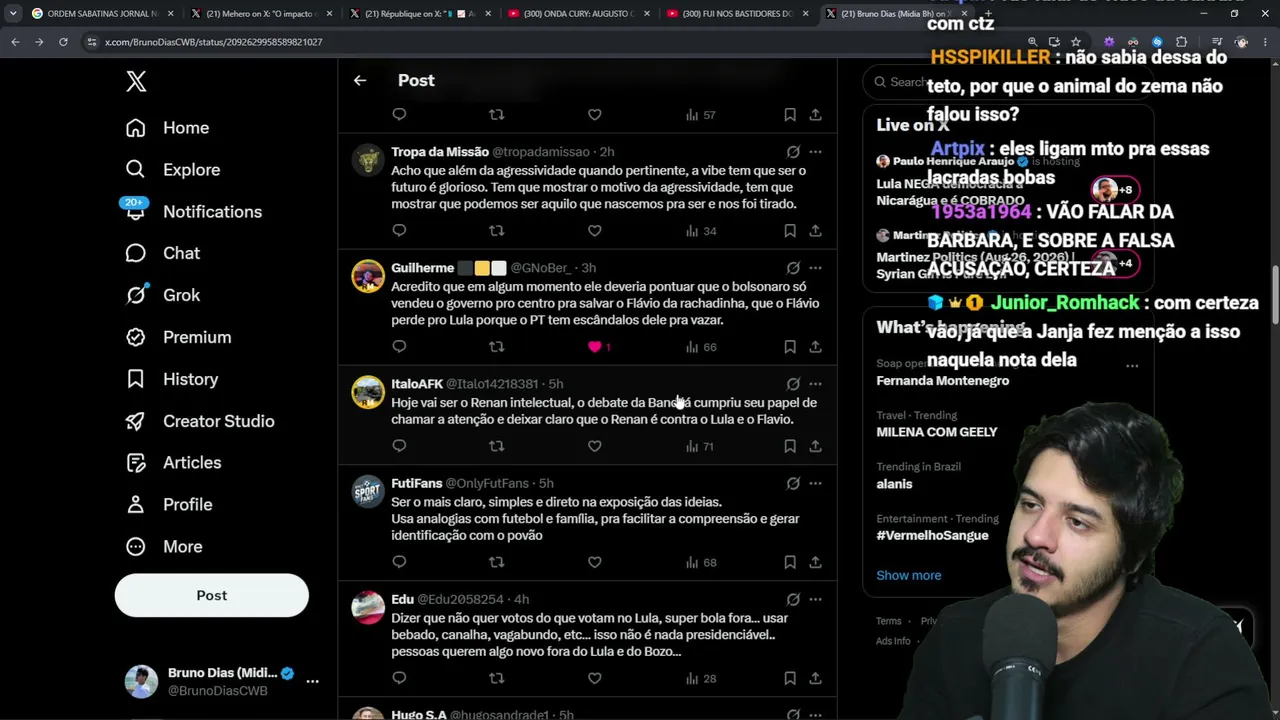
Task: Open FutiFans' profile avatar
Action: click(368, 492)
